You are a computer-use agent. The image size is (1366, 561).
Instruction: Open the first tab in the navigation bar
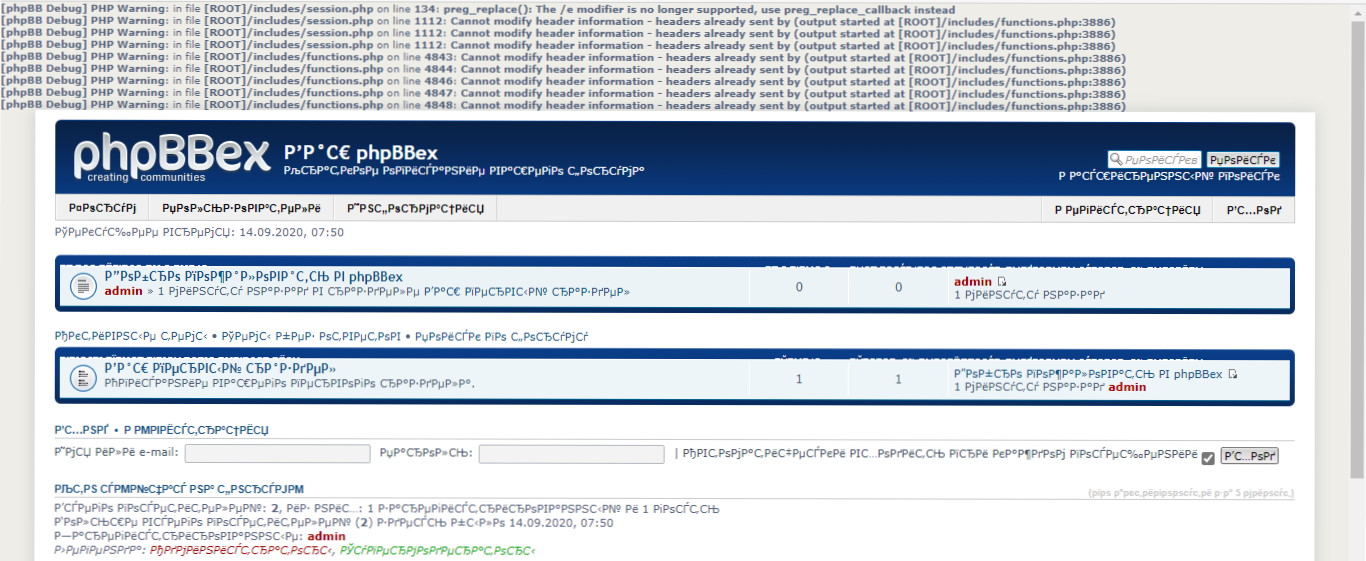[x=102, y=209]
